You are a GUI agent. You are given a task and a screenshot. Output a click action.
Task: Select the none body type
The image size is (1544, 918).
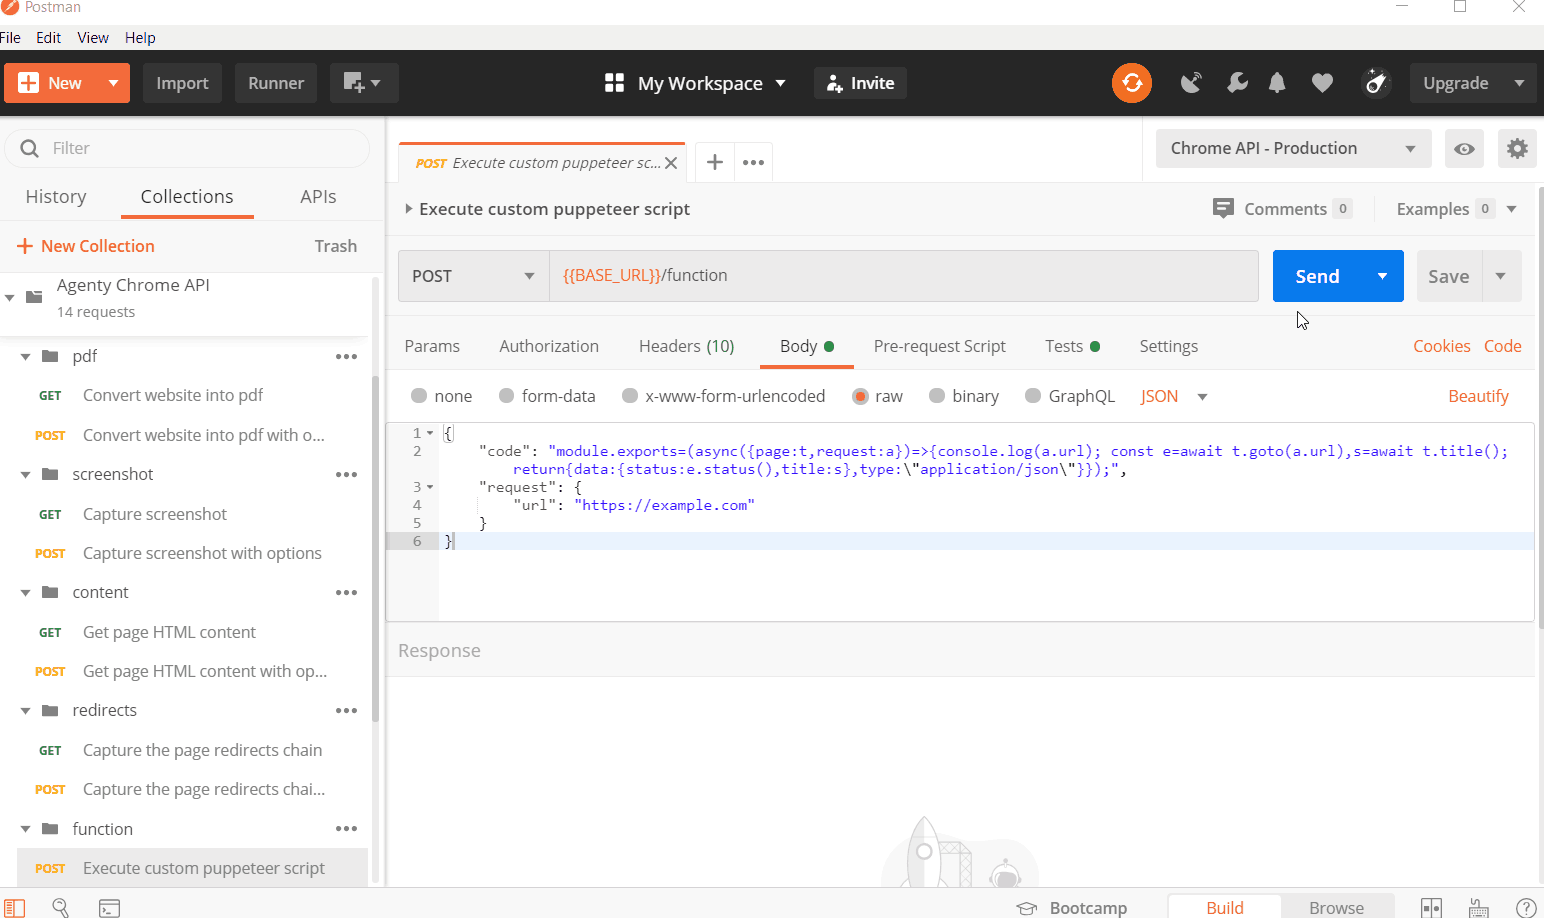419,396
